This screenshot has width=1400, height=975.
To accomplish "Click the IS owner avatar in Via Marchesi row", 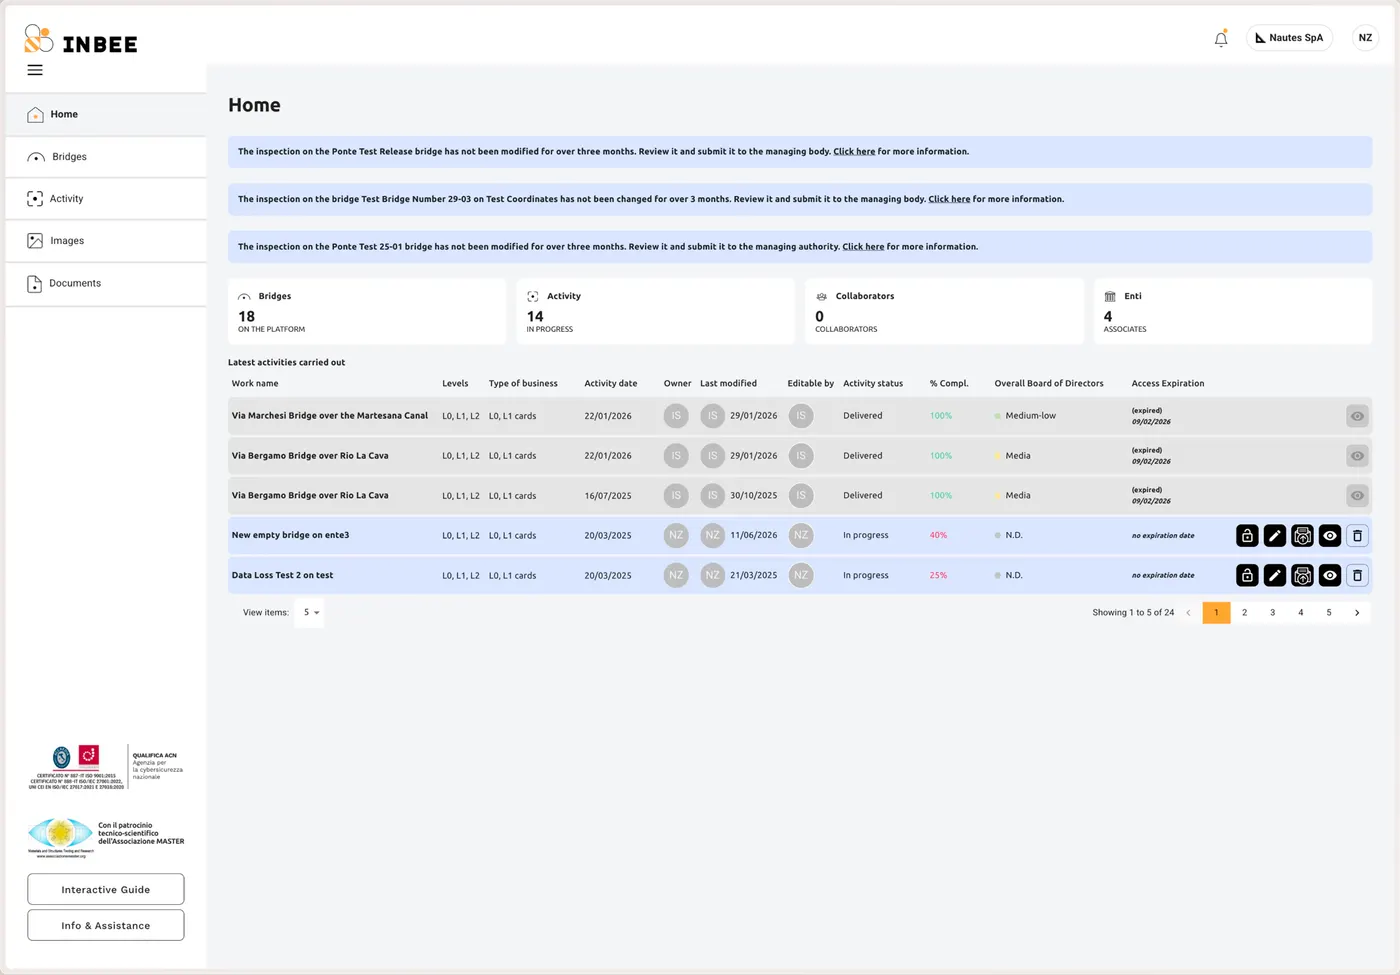I will point(676,416).
